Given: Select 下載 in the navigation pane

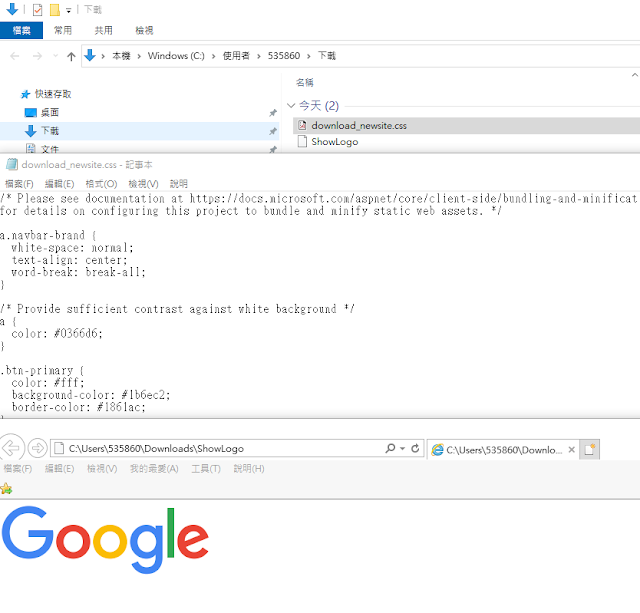Looking at the screenshot, I should pos(139,131).
